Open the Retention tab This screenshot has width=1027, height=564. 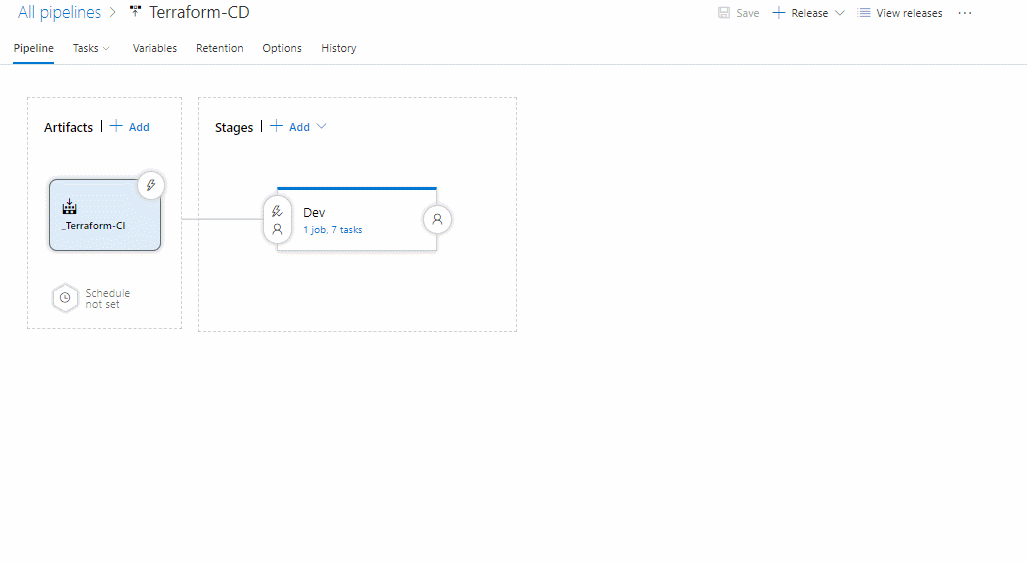[x=219, y=48]
